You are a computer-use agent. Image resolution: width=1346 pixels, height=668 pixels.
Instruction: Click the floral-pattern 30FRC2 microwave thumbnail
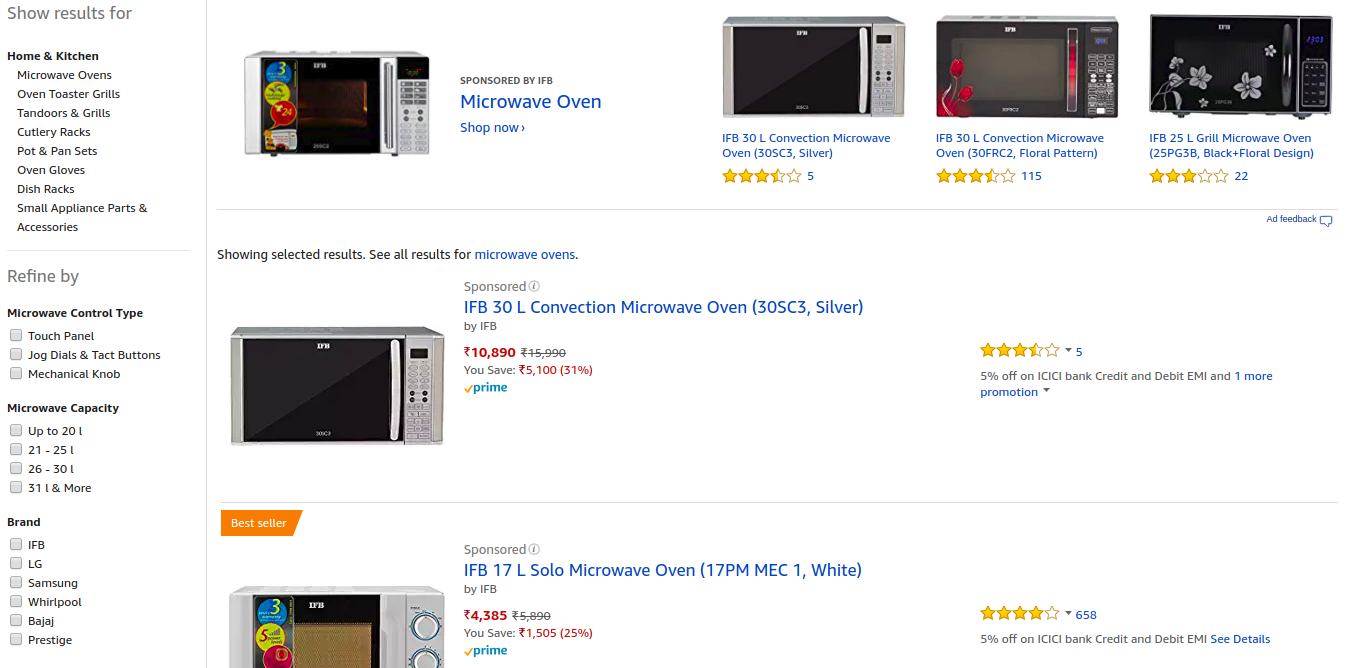point(1026,67)
